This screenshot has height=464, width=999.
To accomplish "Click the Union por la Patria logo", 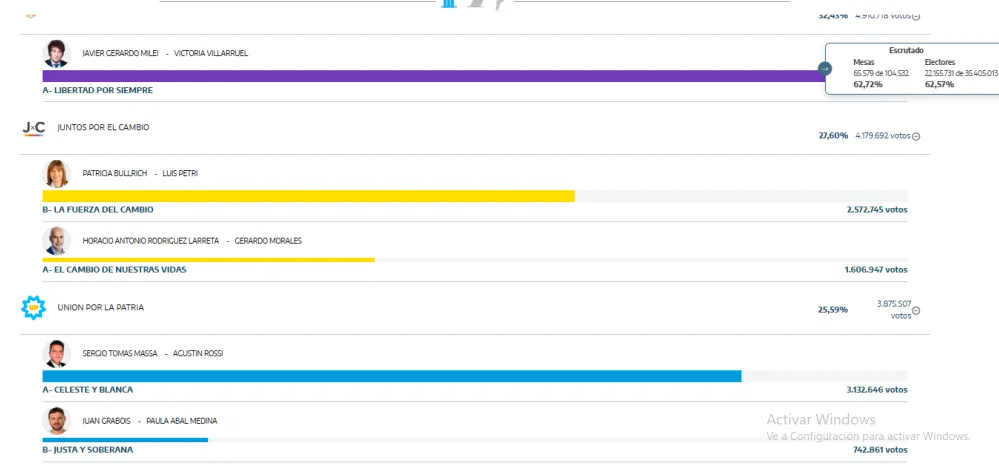I will pos(34,308).
